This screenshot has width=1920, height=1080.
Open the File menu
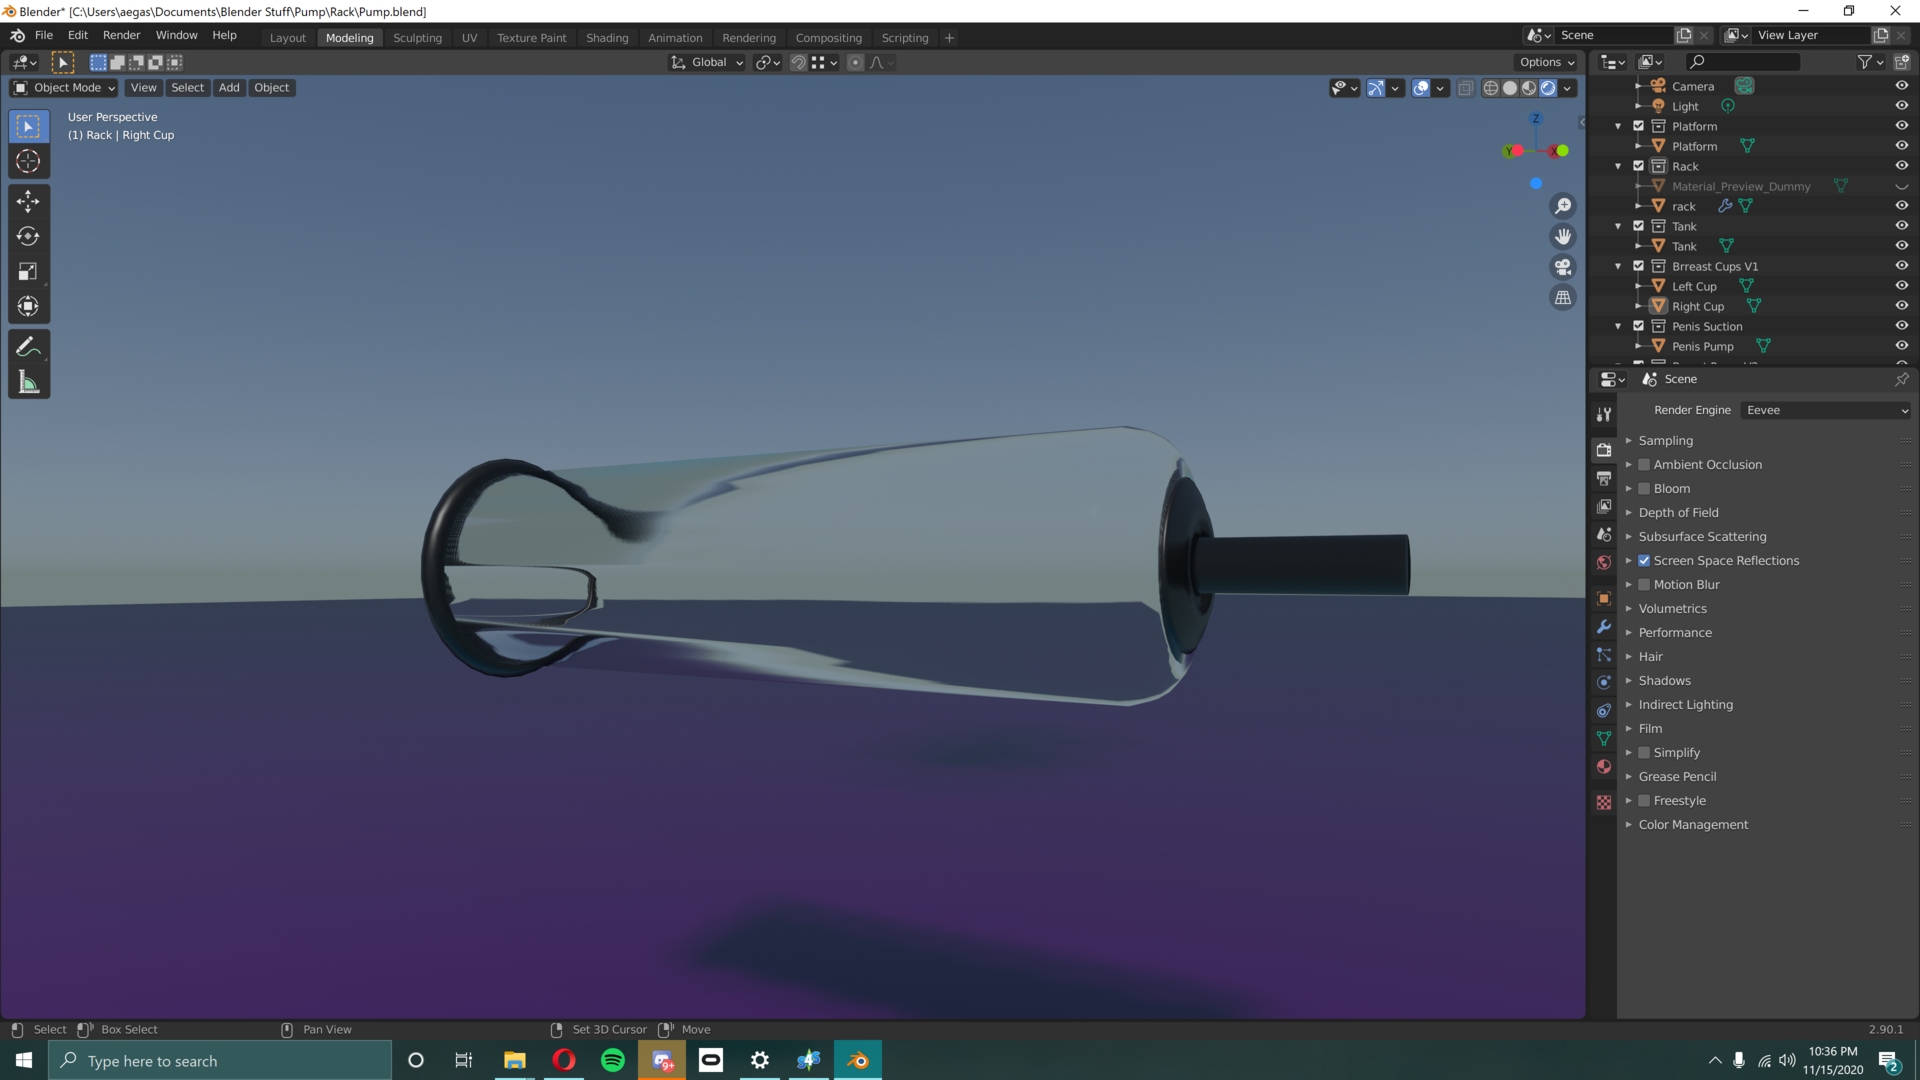pyautogui.click(x=44, y=35)
